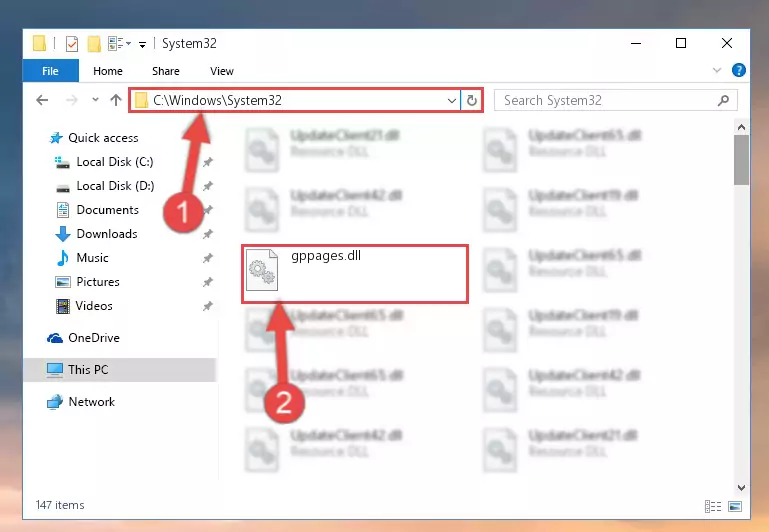Select Network in navigation pane
Image resolution: width=769 pixels, height=532 pixels.
92,402
